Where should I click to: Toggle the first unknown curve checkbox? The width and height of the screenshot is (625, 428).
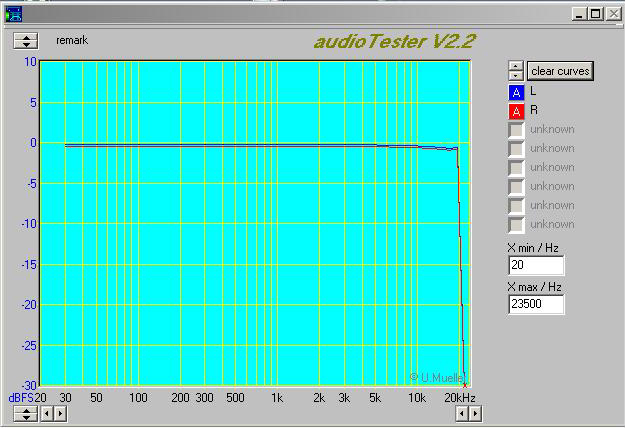coord(516,129)
